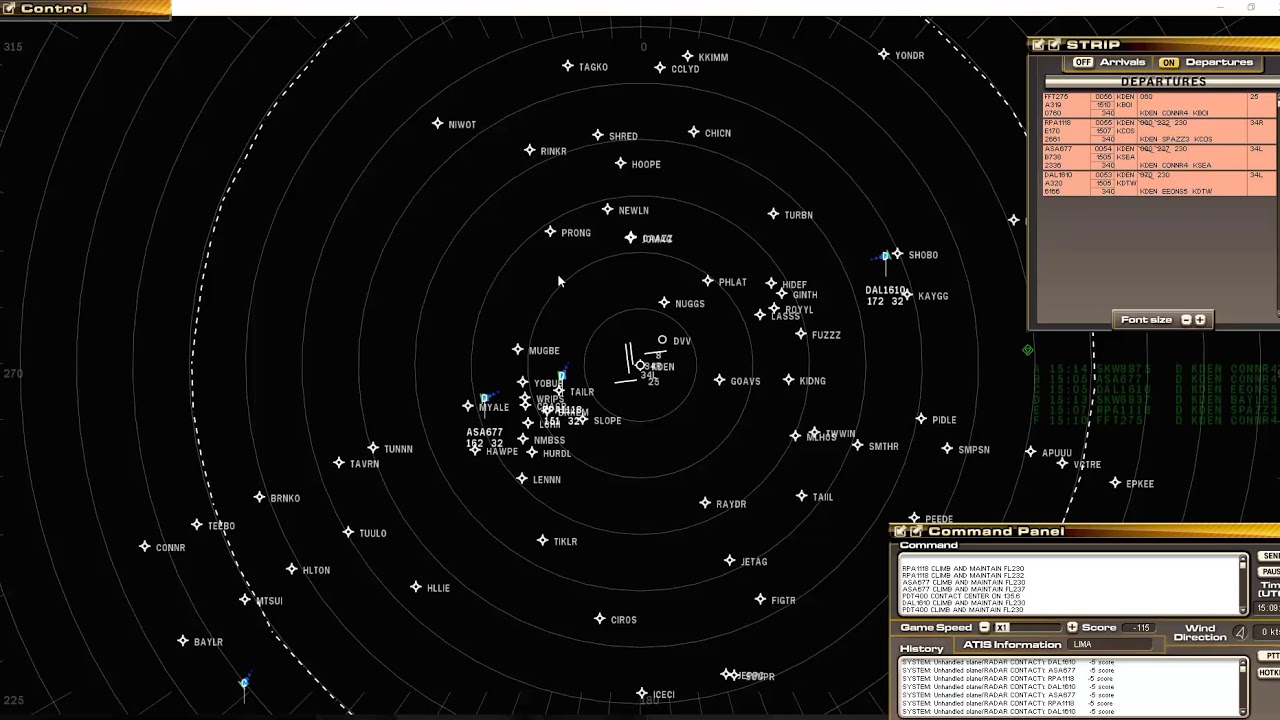Click the NUGGS waypoint marker

tap(665, 303)
